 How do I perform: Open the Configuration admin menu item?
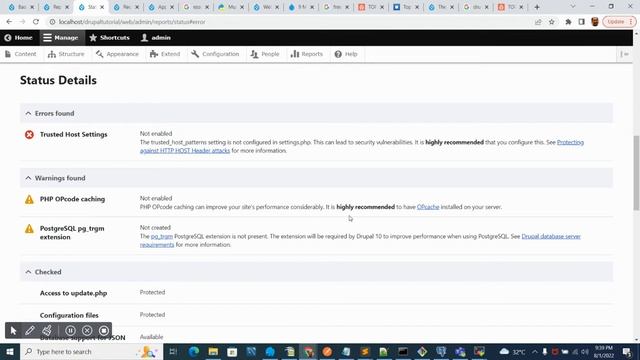(215, 54)
